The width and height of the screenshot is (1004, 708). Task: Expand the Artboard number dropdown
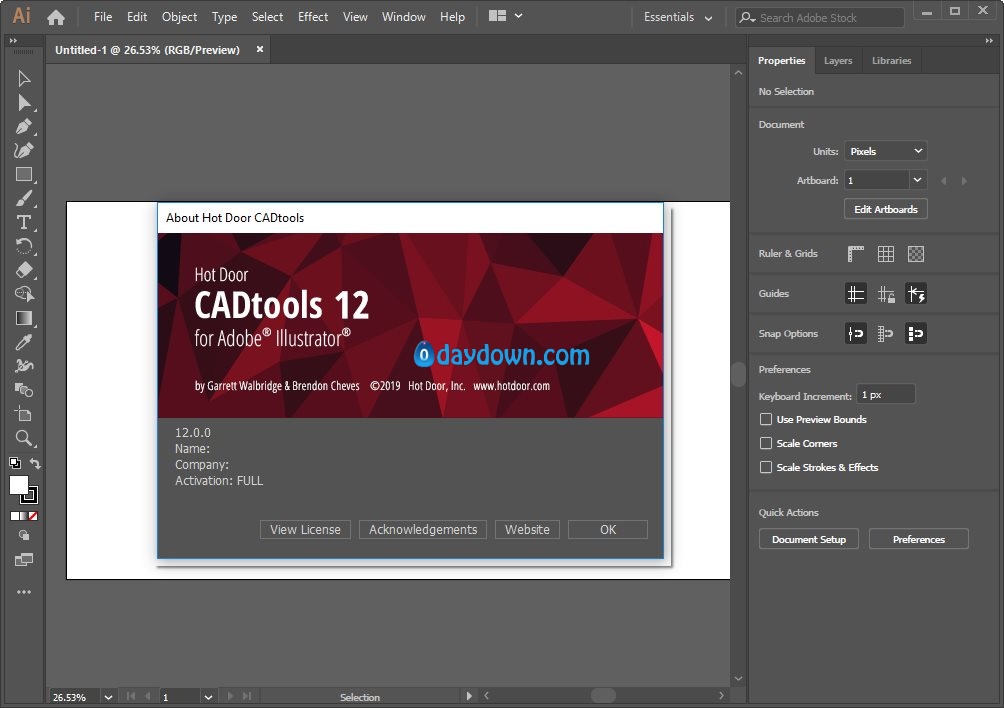918,180
